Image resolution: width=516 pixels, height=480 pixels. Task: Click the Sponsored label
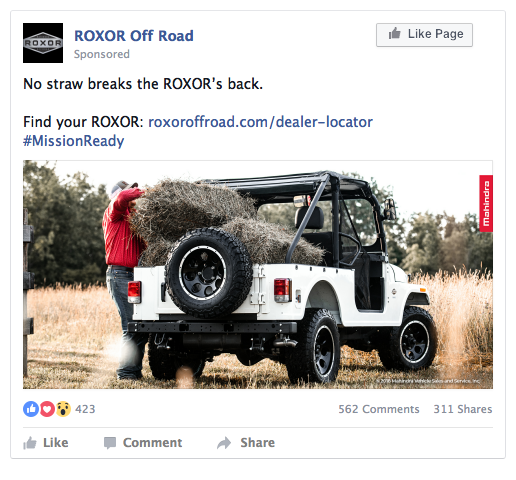102,54
